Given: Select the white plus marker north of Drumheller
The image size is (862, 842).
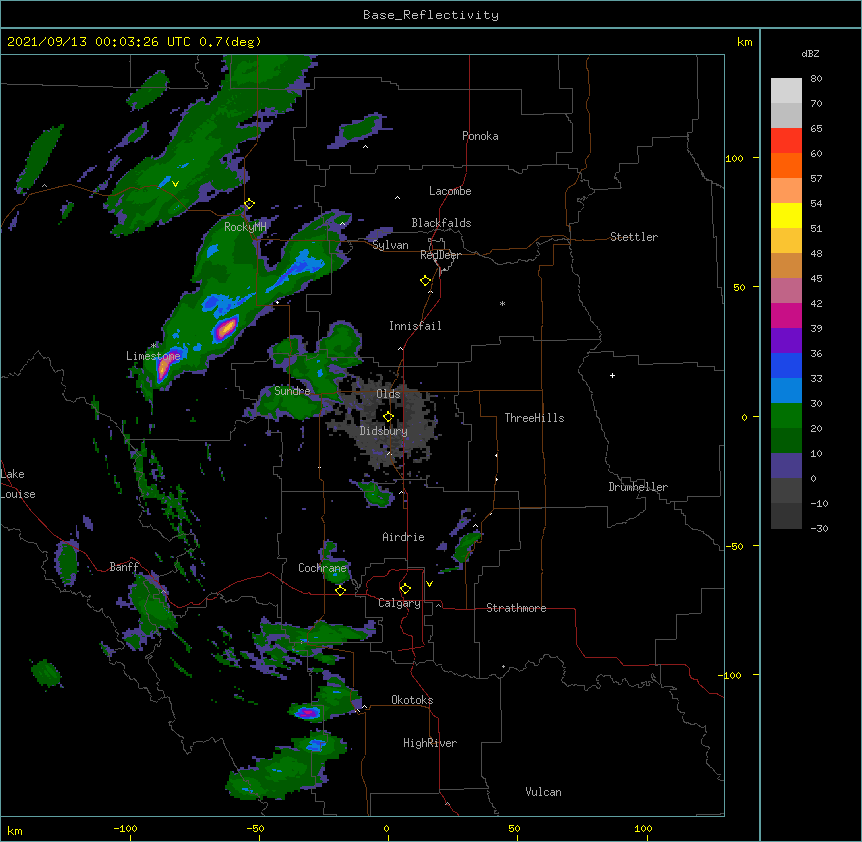Looking at the screenshot, I should click(x=612, y=375).
